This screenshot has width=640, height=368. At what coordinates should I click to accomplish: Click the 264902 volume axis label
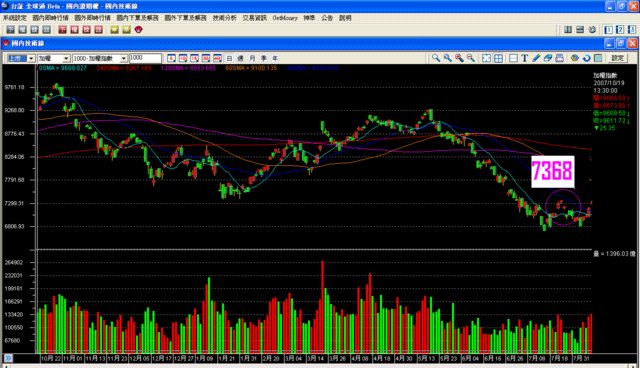pyautogui.click(x=14, y=263)
